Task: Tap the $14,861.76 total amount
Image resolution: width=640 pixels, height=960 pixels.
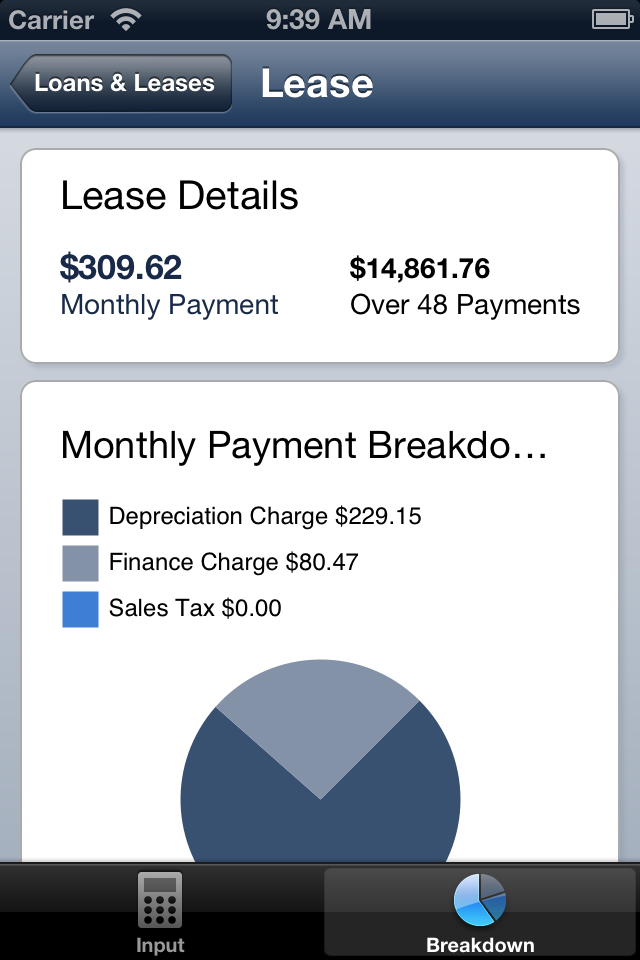Action: point(420,269)
